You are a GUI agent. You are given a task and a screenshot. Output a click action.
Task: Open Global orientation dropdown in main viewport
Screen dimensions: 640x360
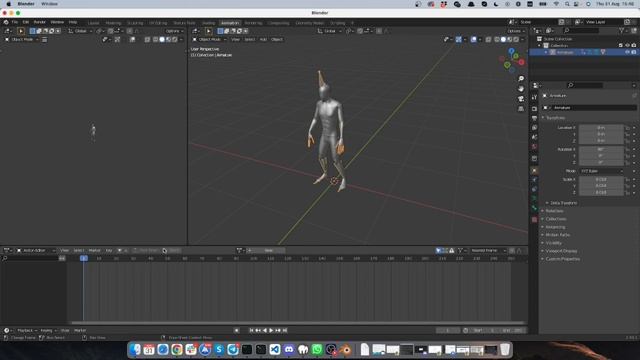[x=329, y=31]
